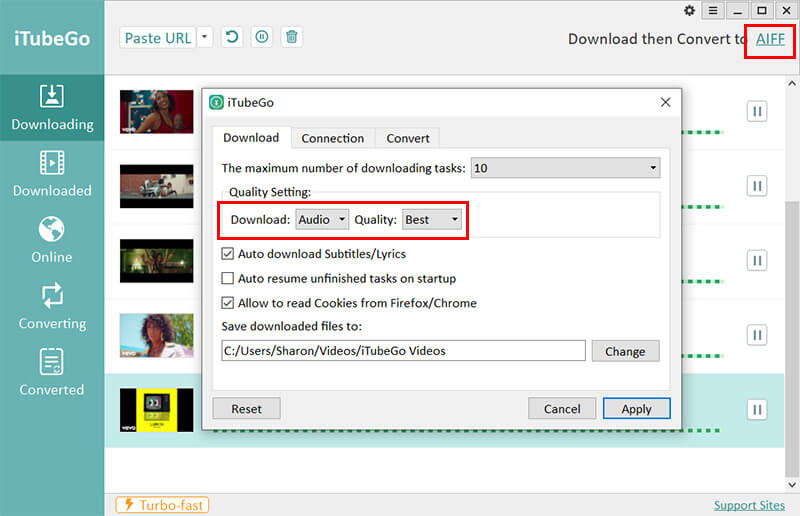Toggle Auto download Subtitles/Lyrics checkbox
This screenshot has height=516, width=800.
point(228,254)
